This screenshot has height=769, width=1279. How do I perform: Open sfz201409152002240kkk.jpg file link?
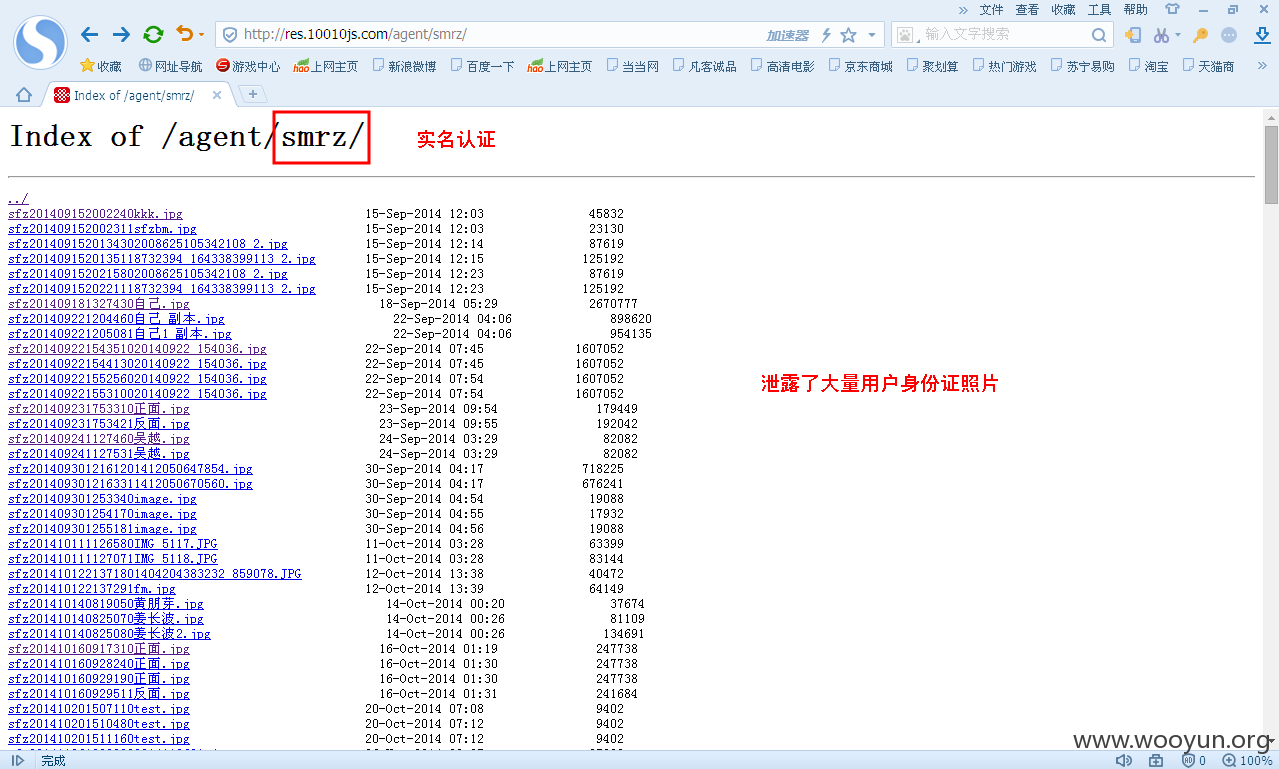point(95,214)
